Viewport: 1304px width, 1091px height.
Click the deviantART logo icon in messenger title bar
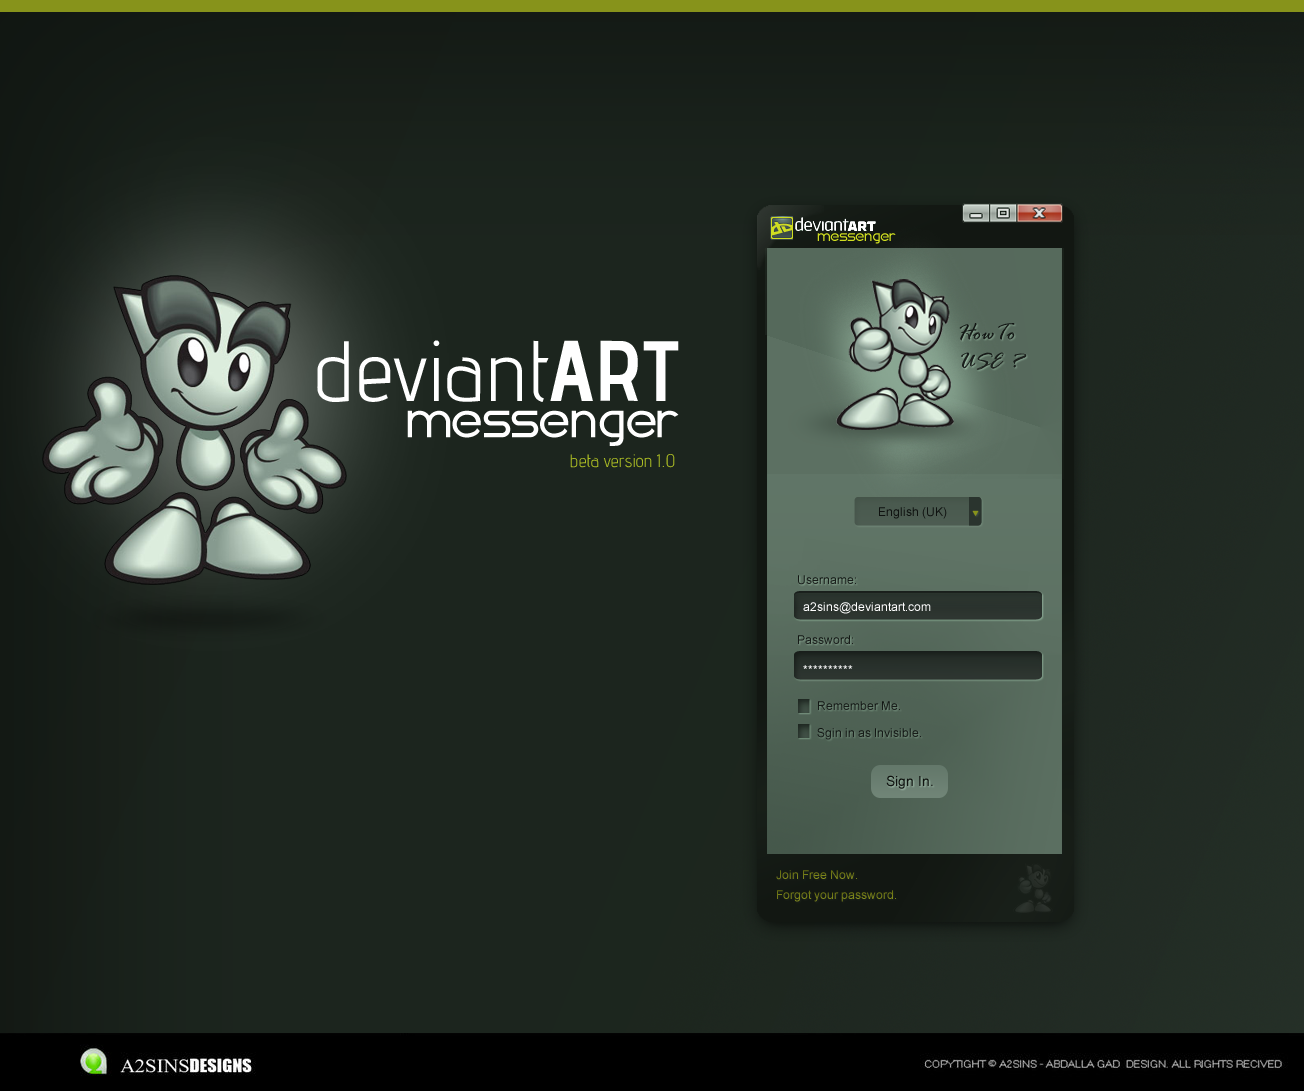click(781, 228)
